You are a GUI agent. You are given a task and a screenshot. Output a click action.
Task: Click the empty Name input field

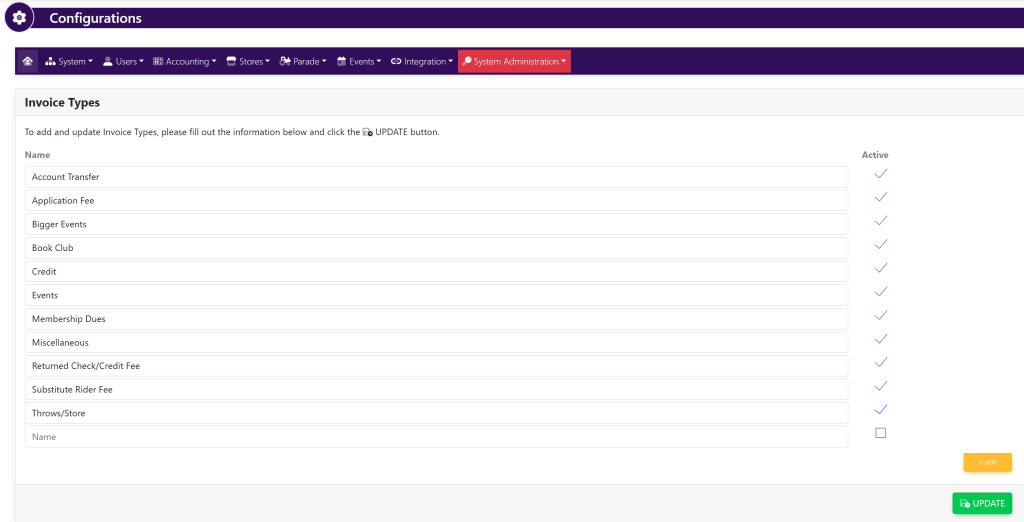436,437
